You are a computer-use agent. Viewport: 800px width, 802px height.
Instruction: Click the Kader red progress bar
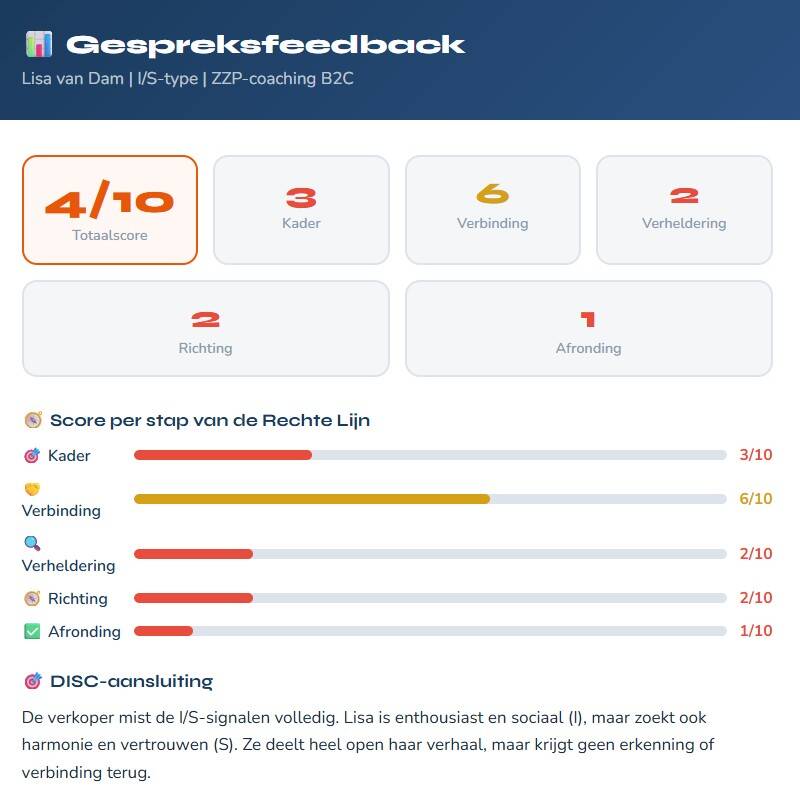pos(223,455)
